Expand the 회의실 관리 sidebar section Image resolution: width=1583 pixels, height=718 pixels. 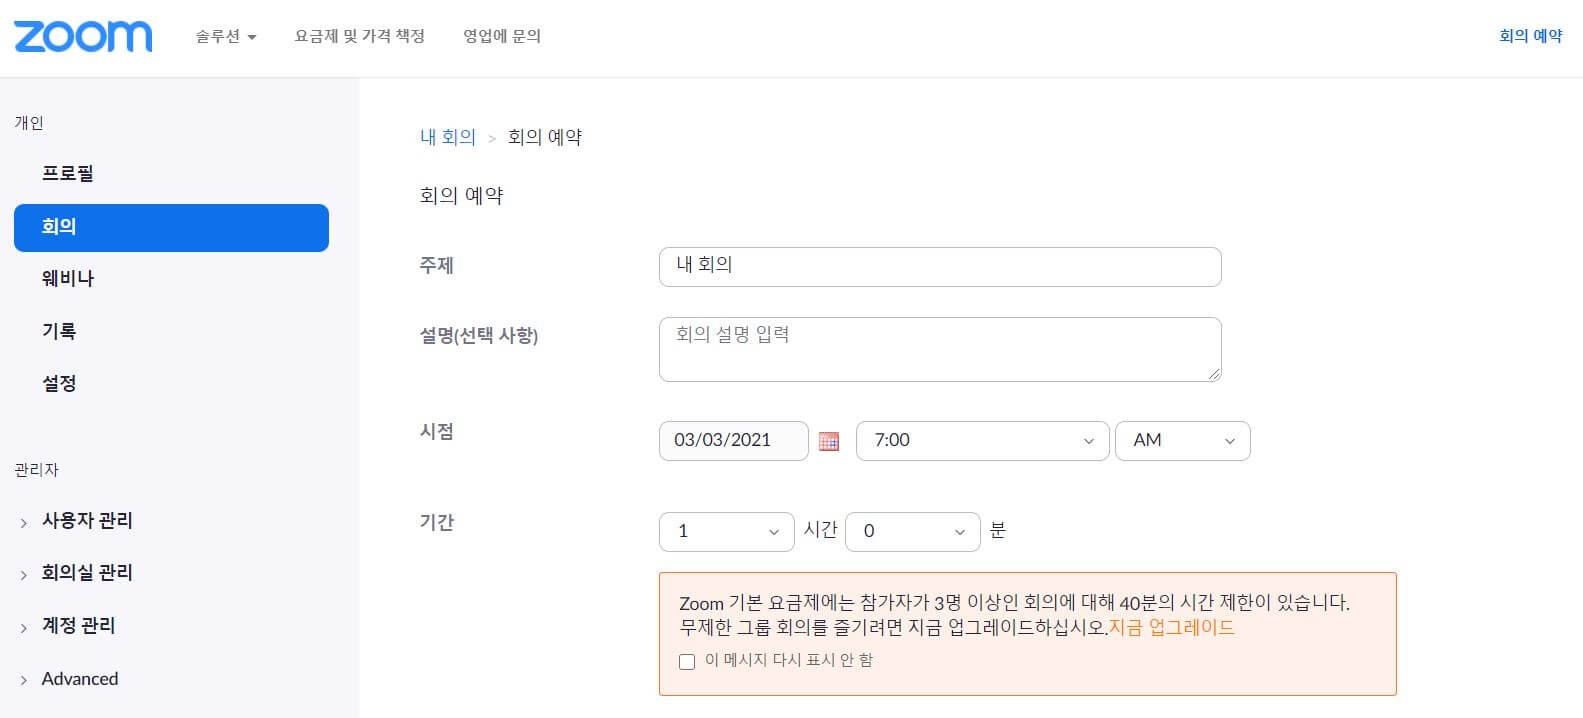click(x=88, y=572)
